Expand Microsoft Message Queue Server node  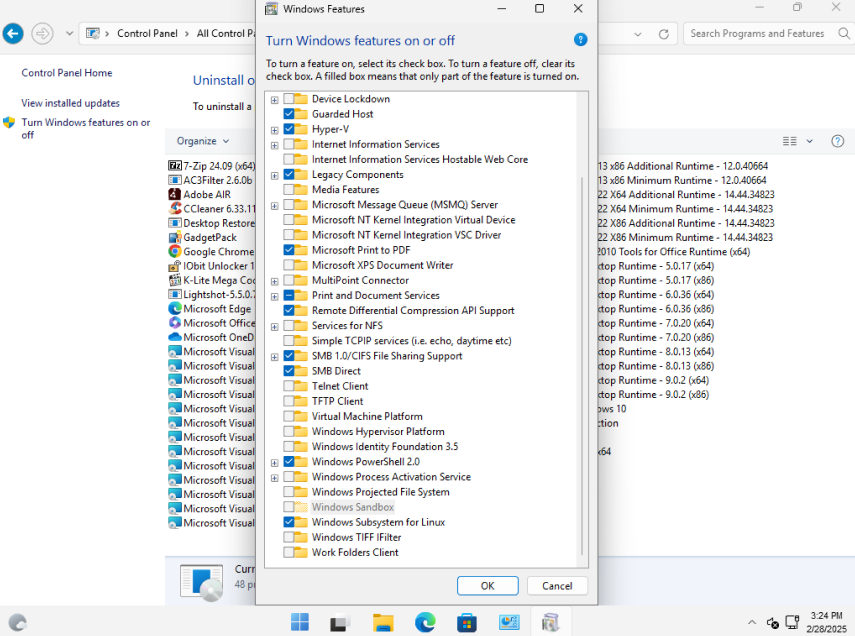[274, 206]
